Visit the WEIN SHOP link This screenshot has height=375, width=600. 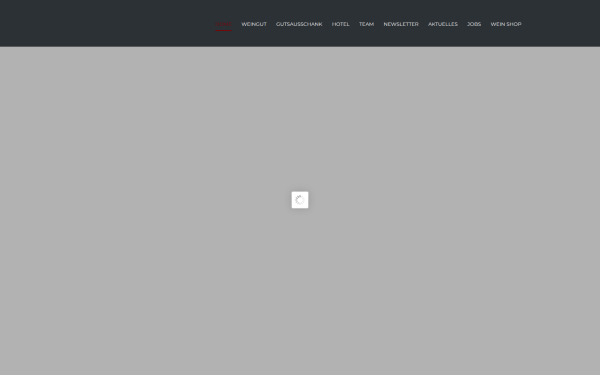click(505, 24)
